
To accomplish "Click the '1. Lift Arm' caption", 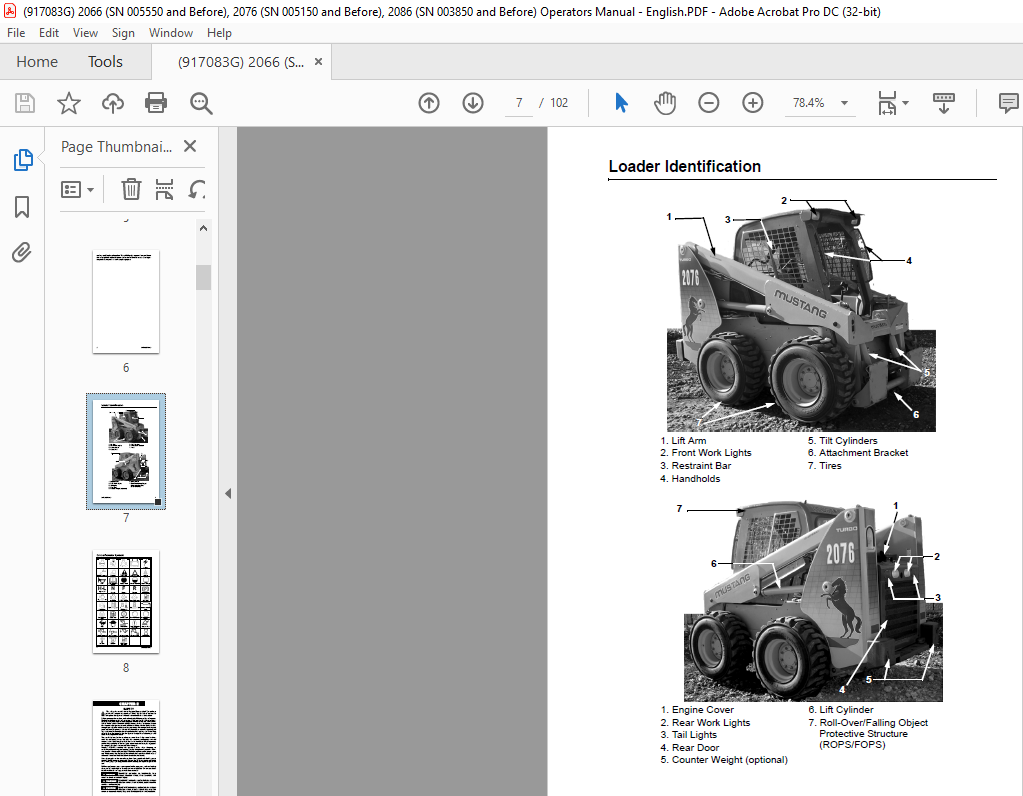I will click(x=683, y=440).
